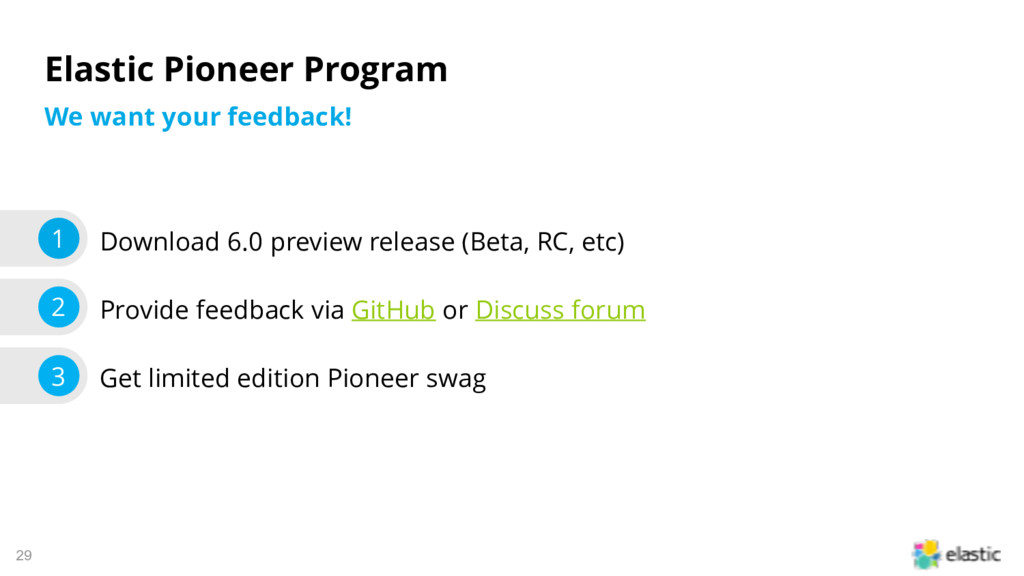1024x576 pixels.
Task: Click 'Download 6.0 preview release' text
Action: click(277, 242)
